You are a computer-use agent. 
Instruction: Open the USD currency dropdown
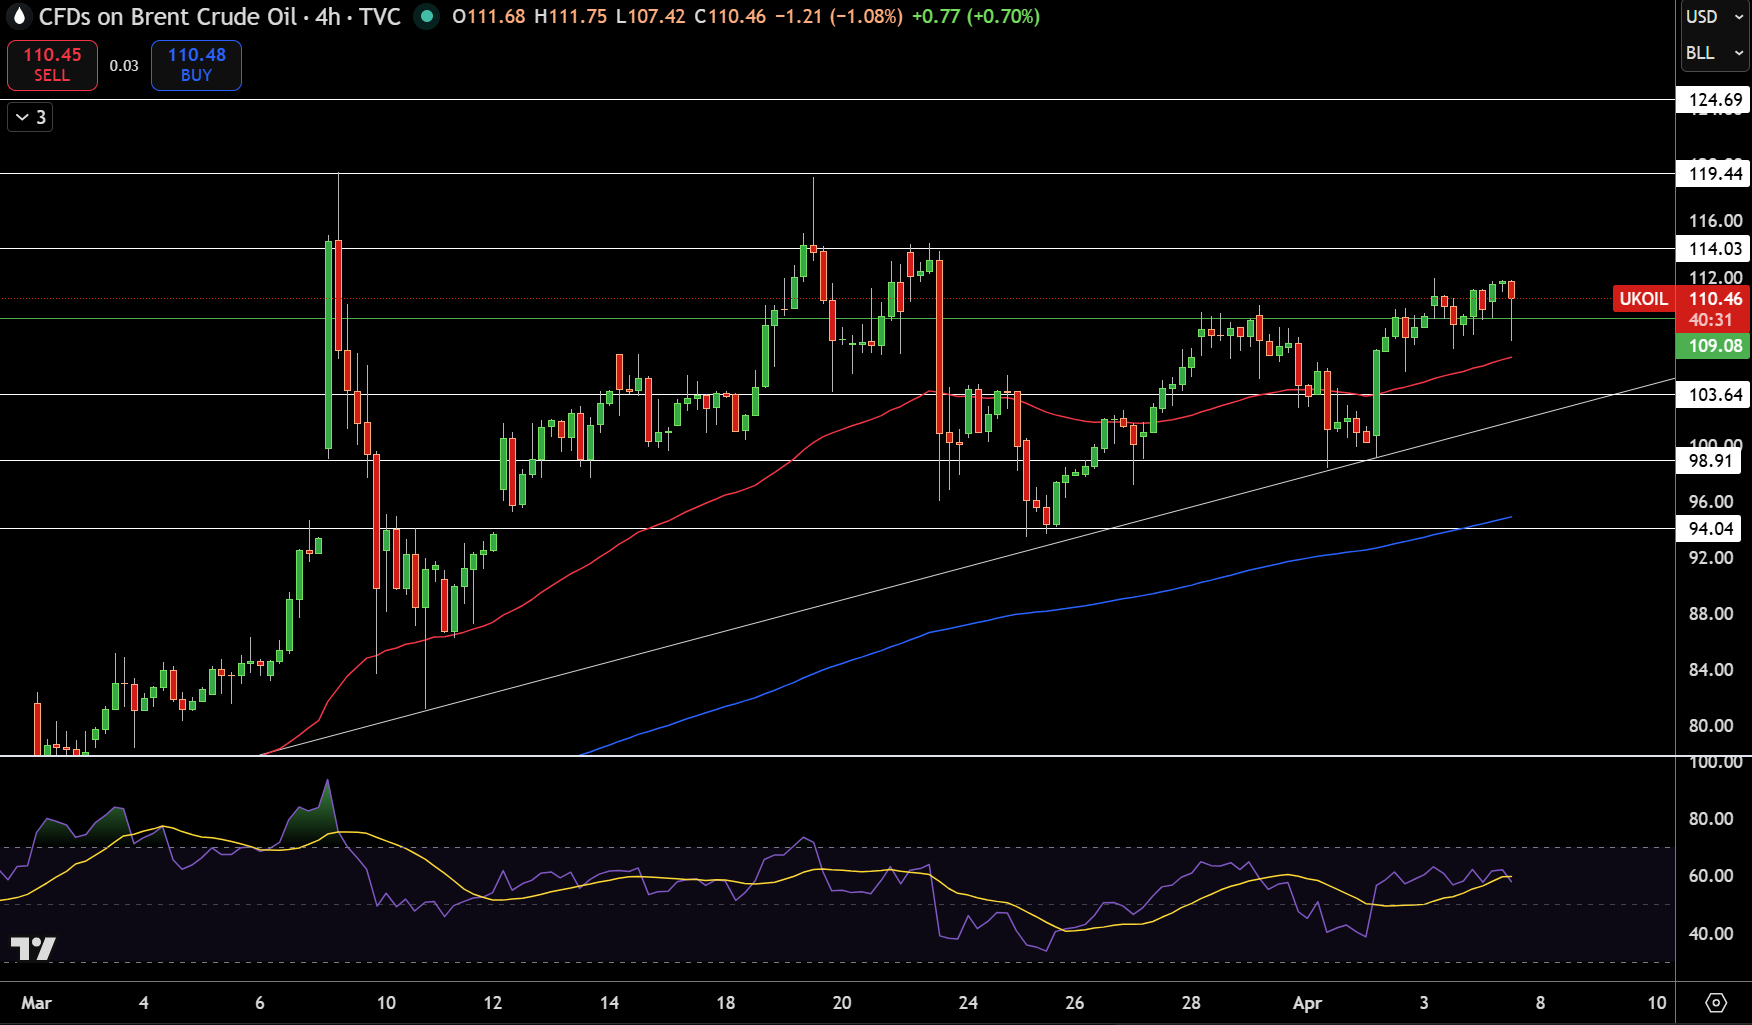[1714, 17]
